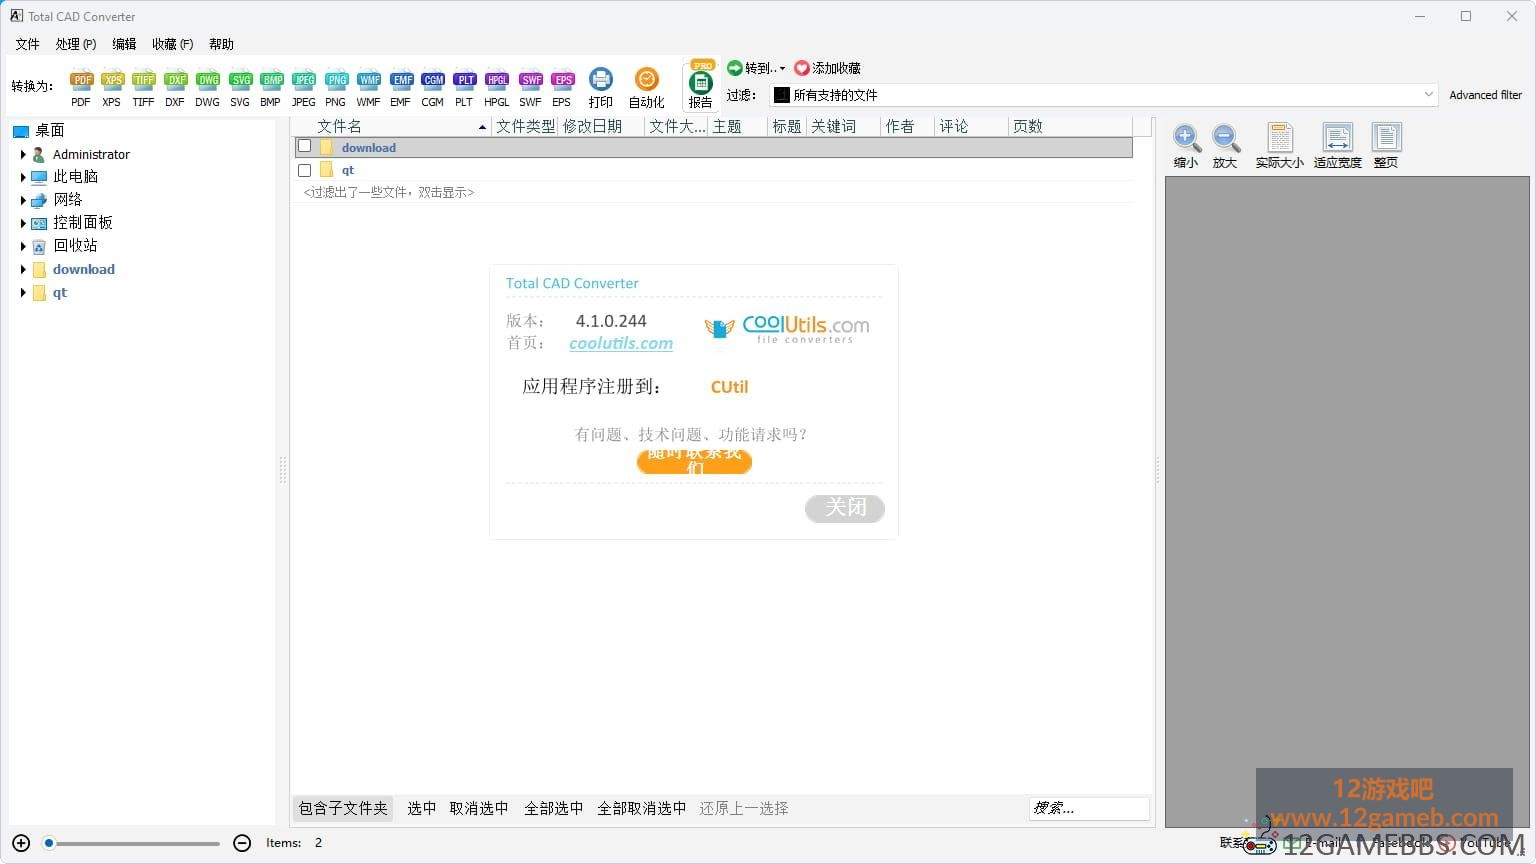
Task: Click 还原上一选择 option
Action: pos(744,808)
